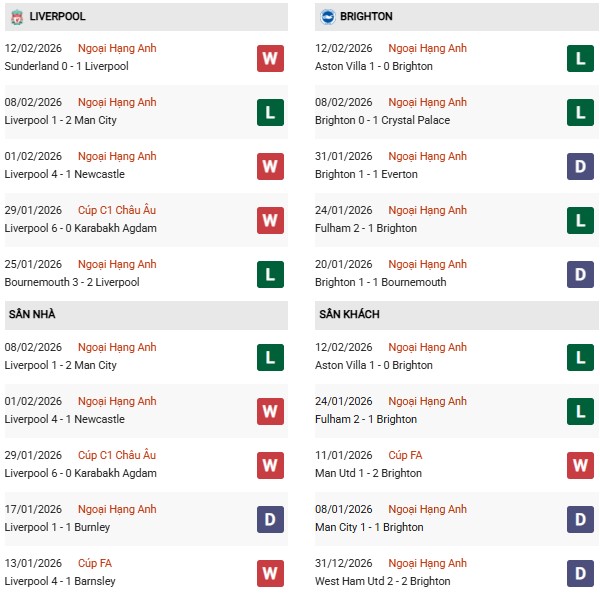This screenshot has width=600, height=596.
Task: Click W badge for Sunderland 0 - 1 Liverpool
Action: [270, 58]
